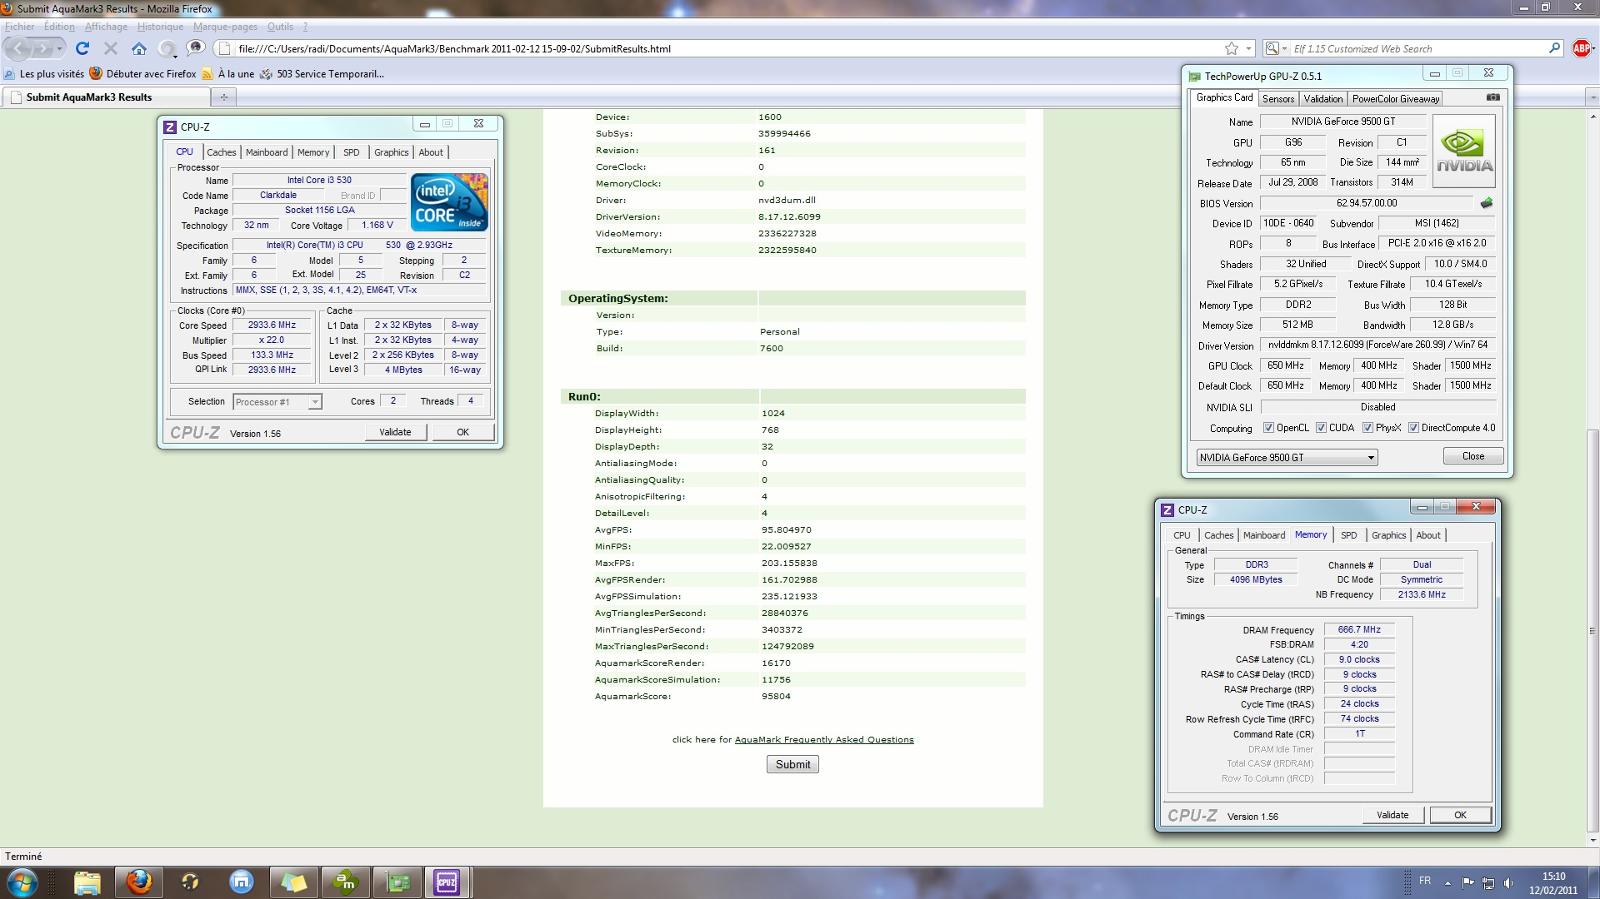Open back/forward history dropdown arrow
Viewport: 1600px width, 899px height.
click(x=60, y=48)
